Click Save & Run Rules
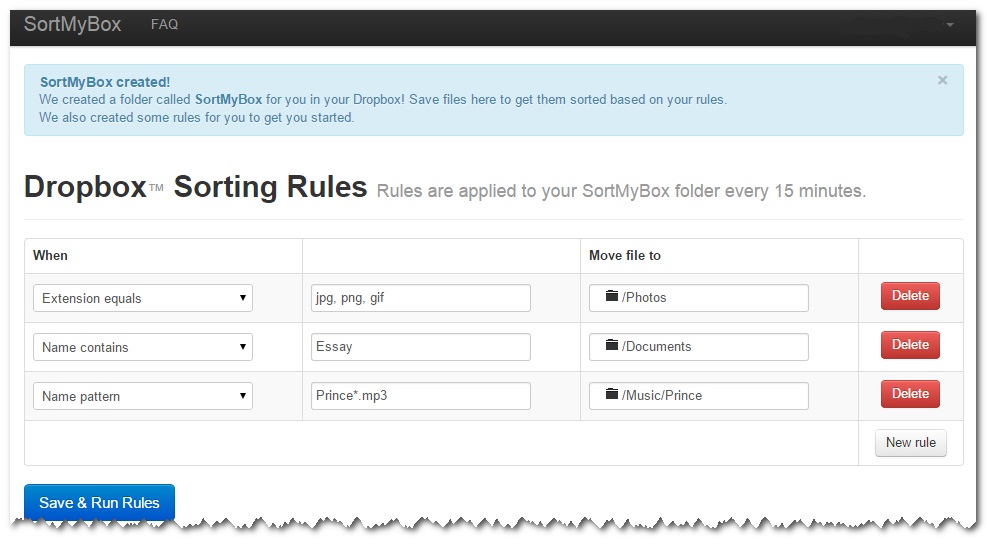The width and height of the screenshot is (987, 545). 99,503
